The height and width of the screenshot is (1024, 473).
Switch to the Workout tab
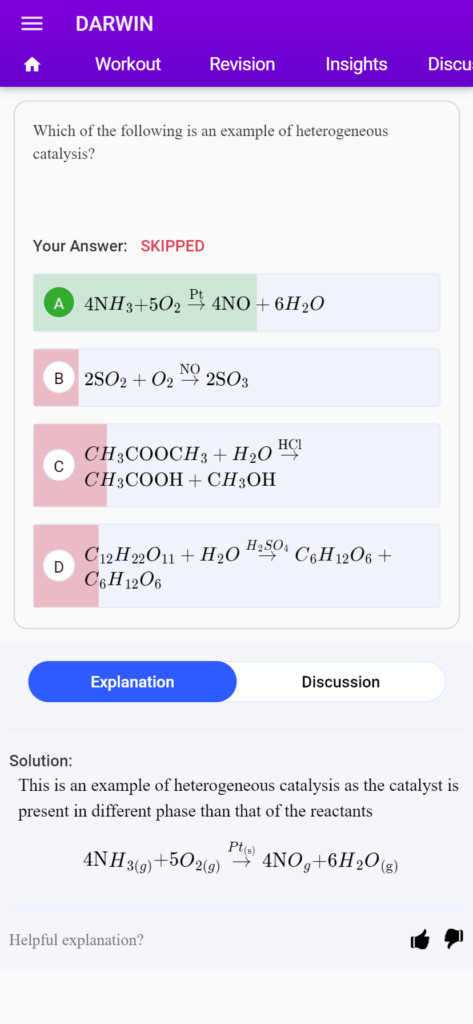coord(128,64)
